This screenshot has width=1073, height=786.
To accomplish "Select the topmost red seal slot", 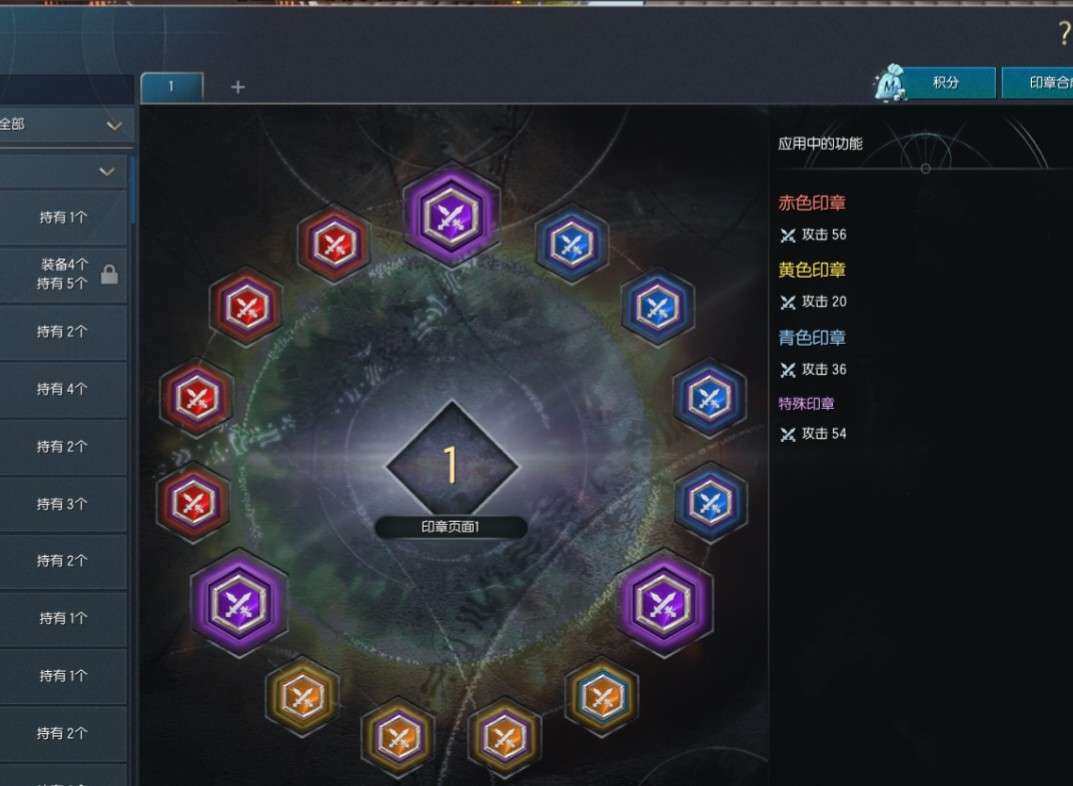I will click(334, 244).
